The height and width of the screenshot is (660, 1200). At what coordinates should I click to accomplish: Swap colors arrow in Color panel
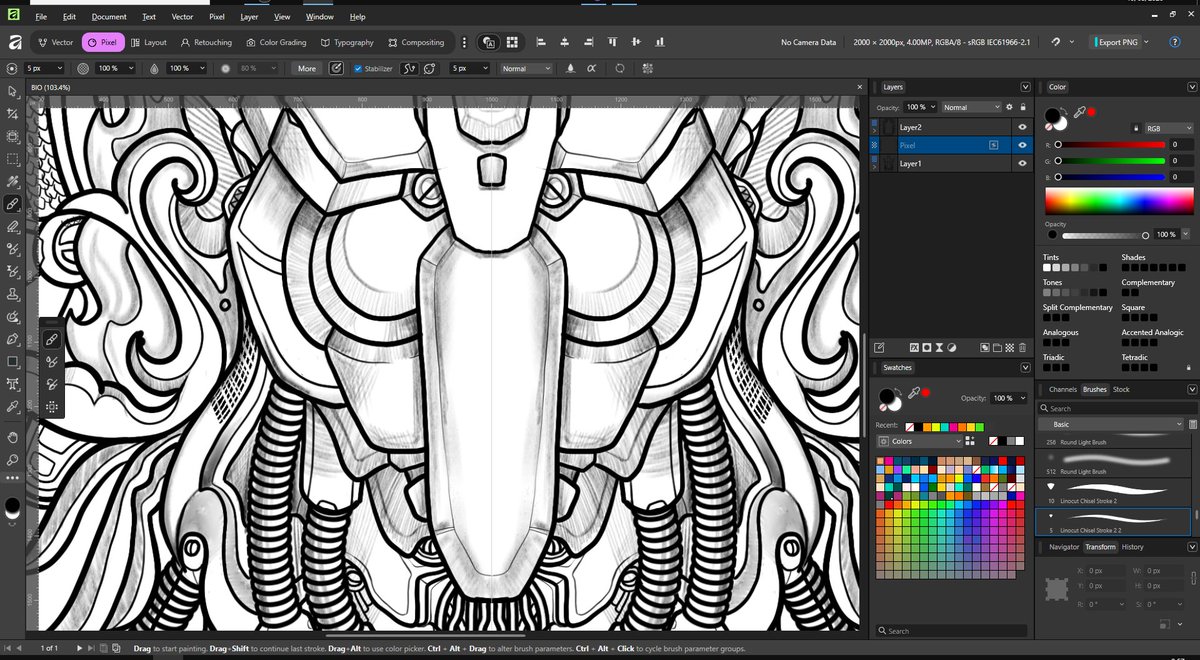tap(1065, 112)
